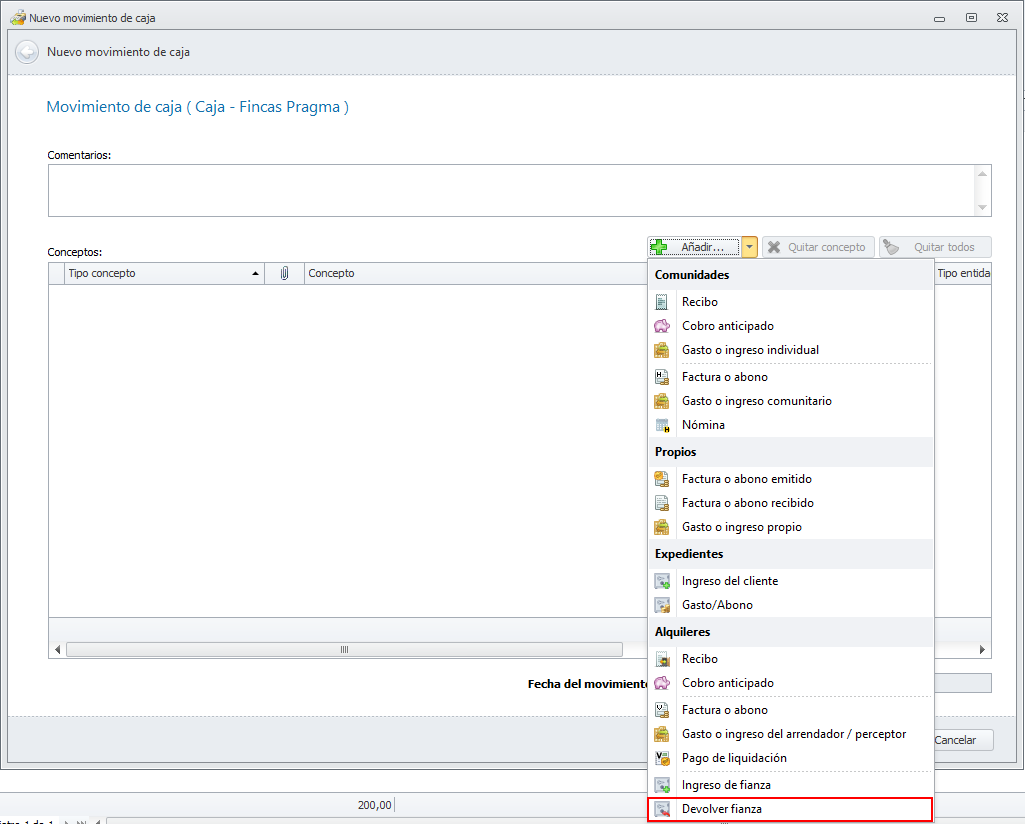Click the Nómina calendar icon
This screenshot has width=1025, height=824.
(662, 425)
